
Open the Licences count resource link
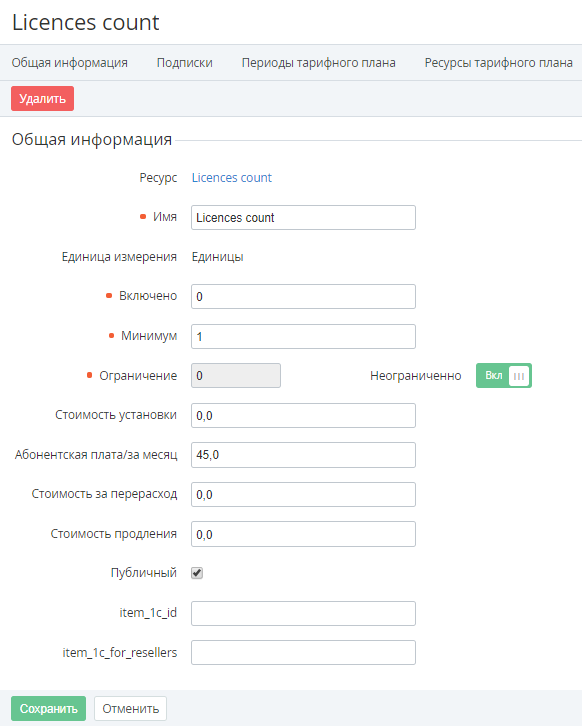[x=232, y=178]
